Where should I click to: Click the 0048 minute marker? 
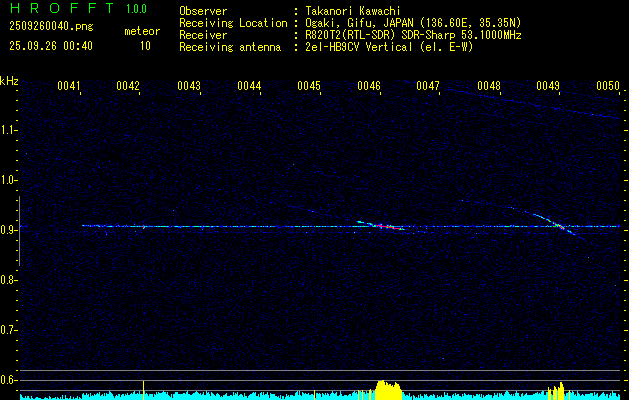489,86
